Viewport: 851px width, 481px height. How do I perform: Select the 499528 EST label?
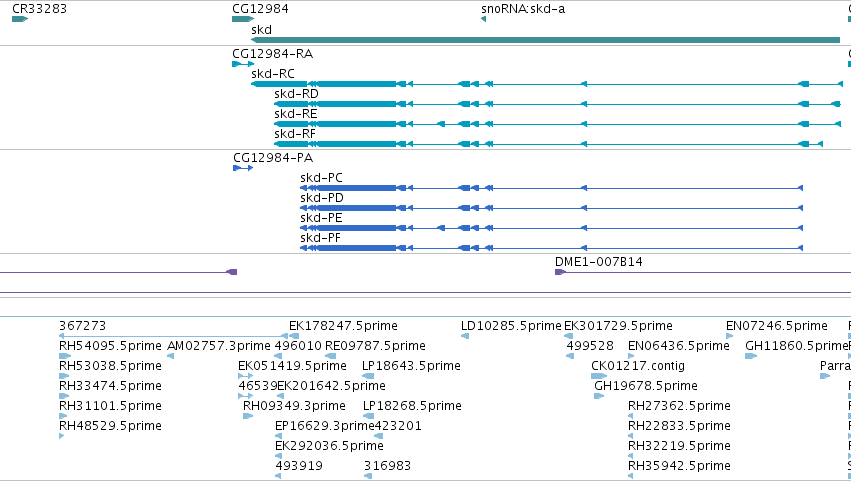tap(590, 346)
